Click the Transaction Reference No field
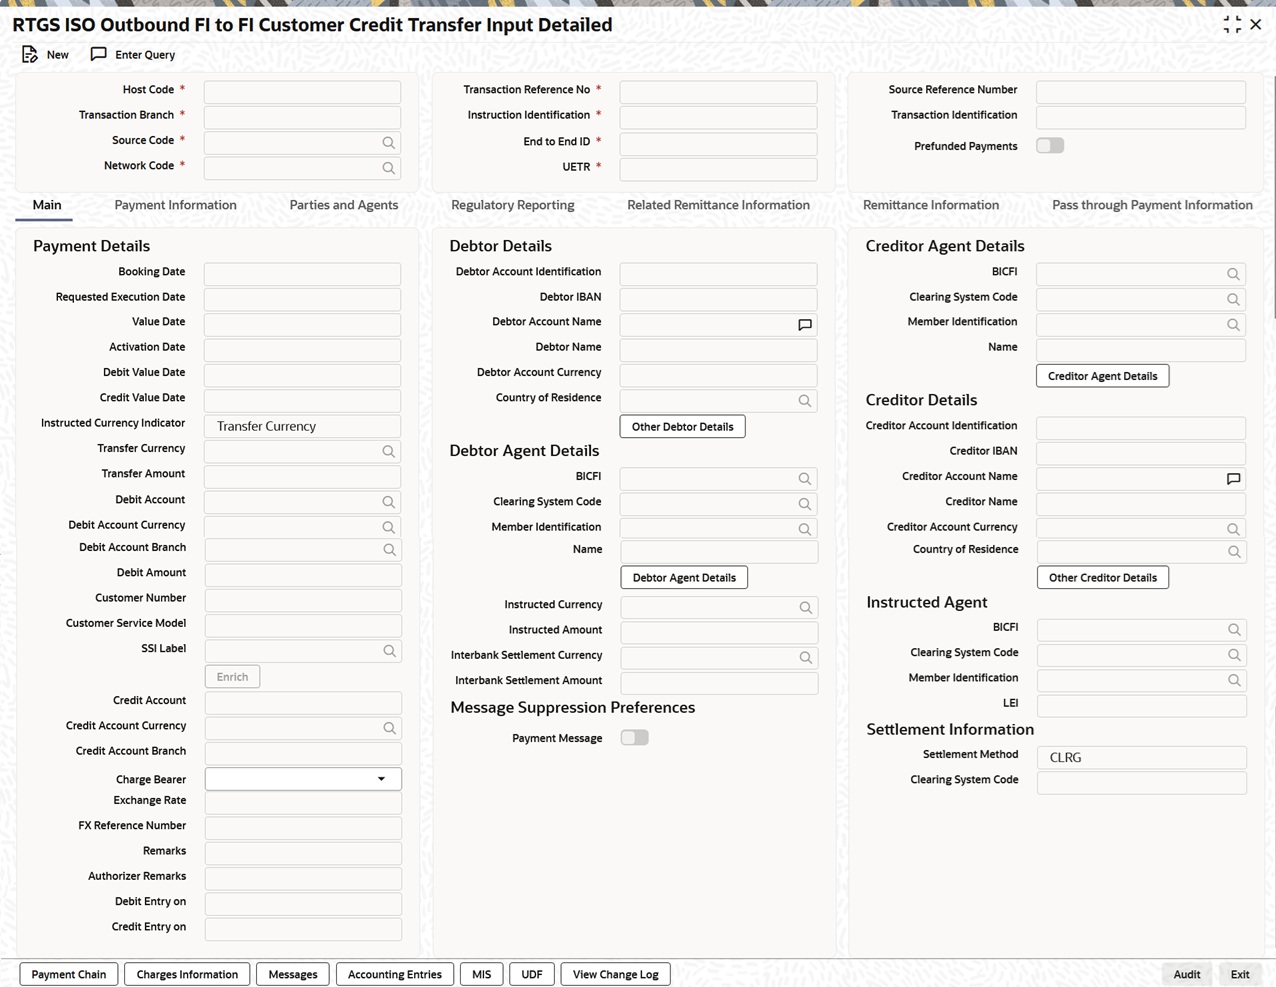 [718, 92]
